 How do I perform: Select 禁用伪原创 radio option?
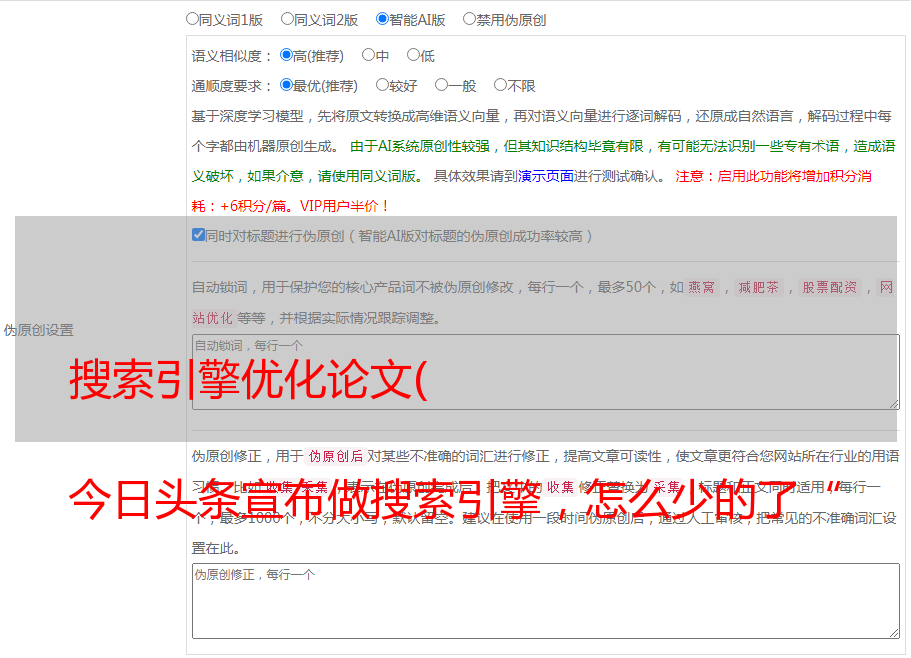coord(469,19)
